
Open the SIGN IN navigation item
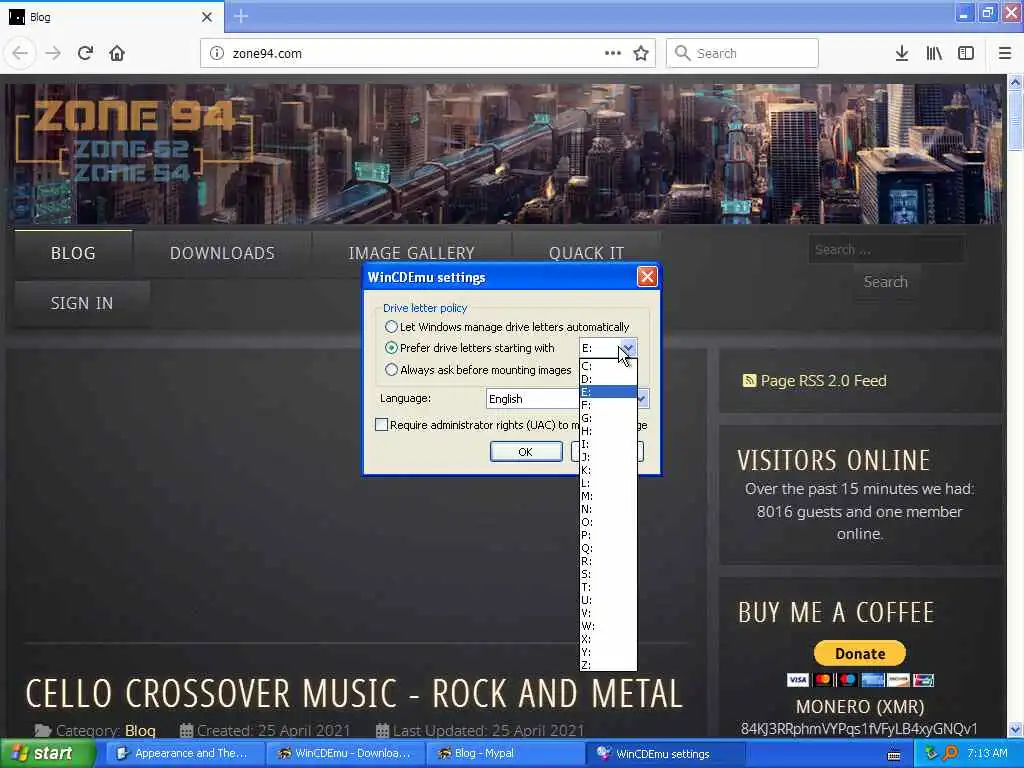pyautogui.click(x=82, y=303)
